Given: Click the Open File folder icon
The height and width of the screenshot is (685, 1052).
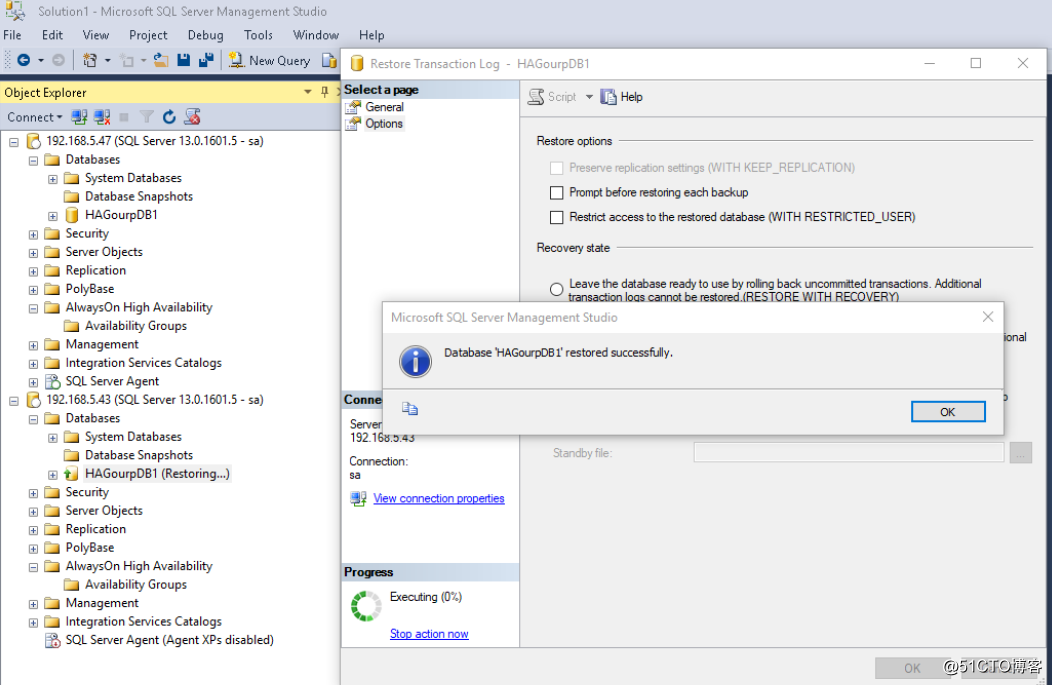Looking at the screenshot, I should pyautogui.click(x=161, y=60).
